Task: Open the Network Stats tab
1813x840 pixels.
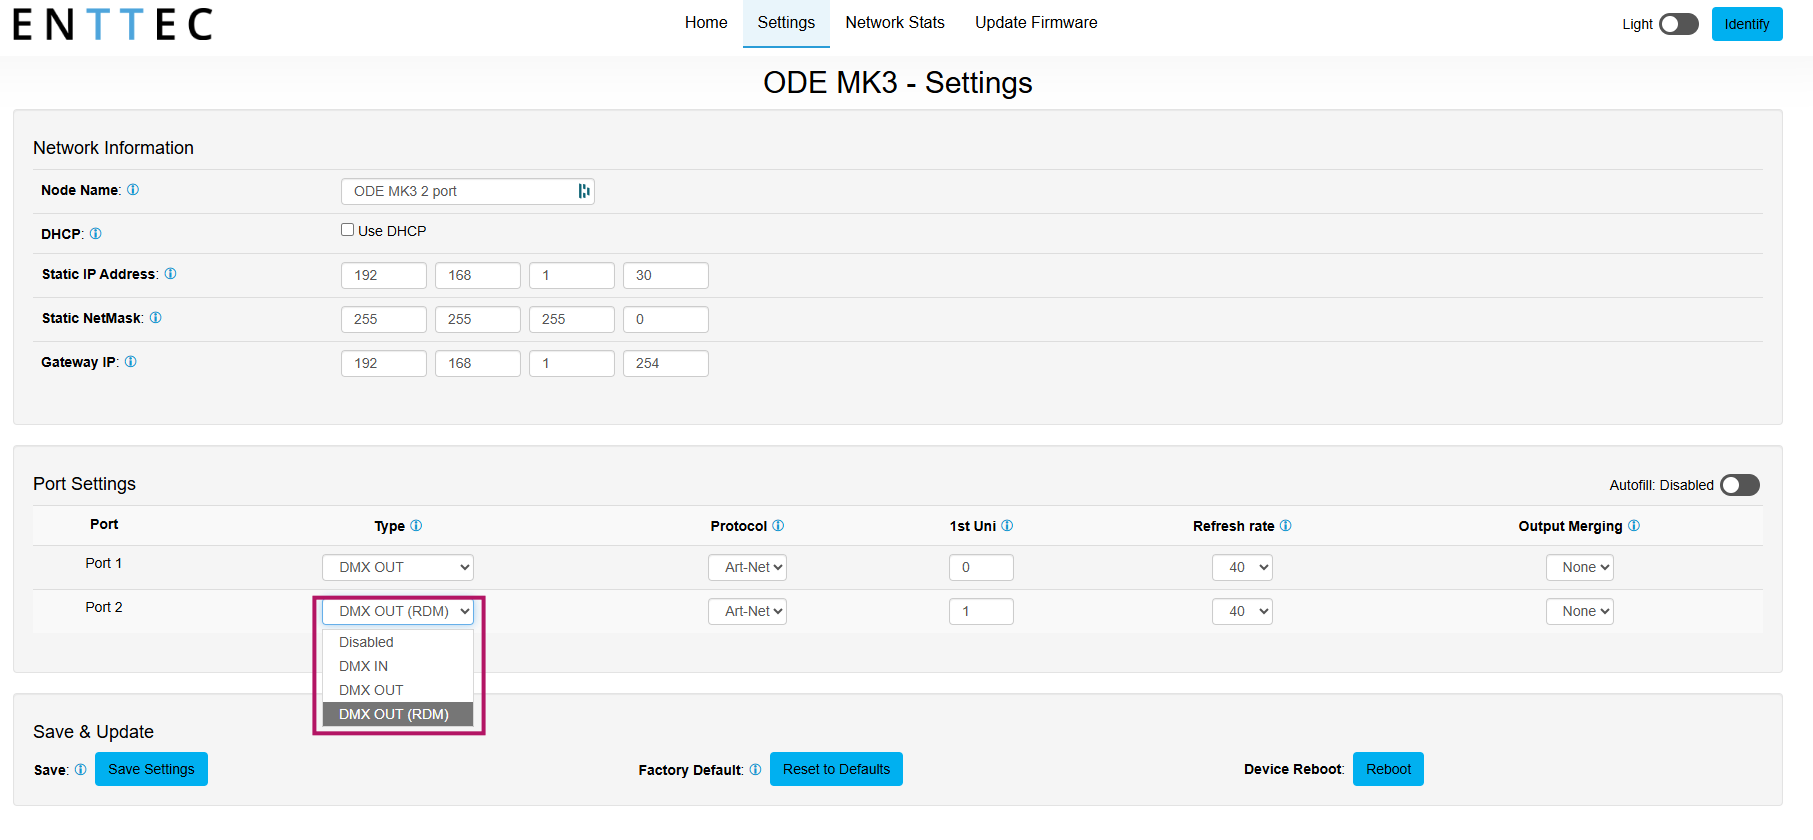Action: point(895,23)
